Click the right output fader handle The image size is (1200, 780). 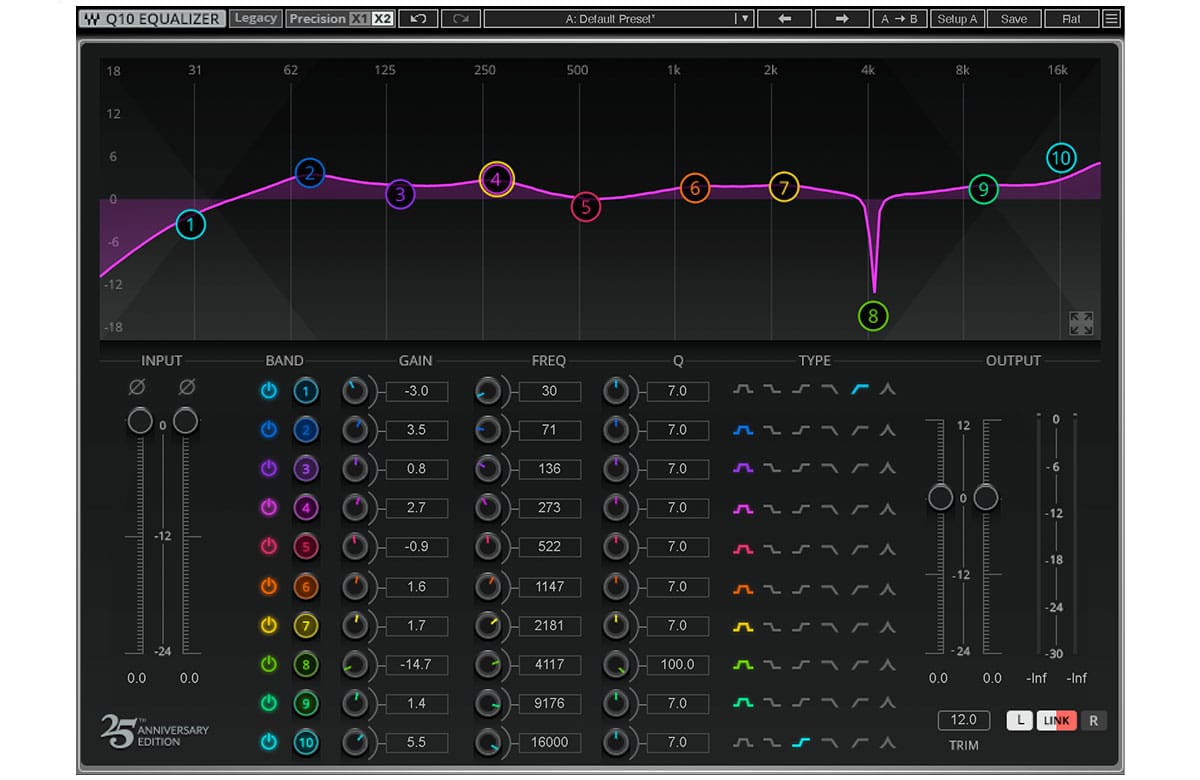click(986, 497)
